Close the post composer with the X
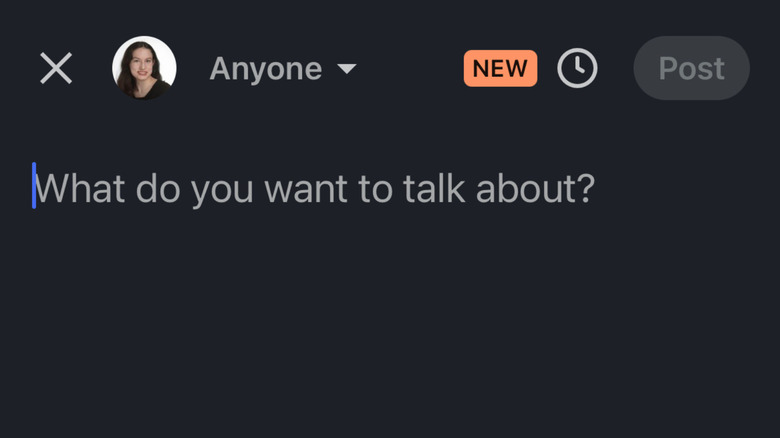Screen dimensions: 780x438 click(56, 68)
